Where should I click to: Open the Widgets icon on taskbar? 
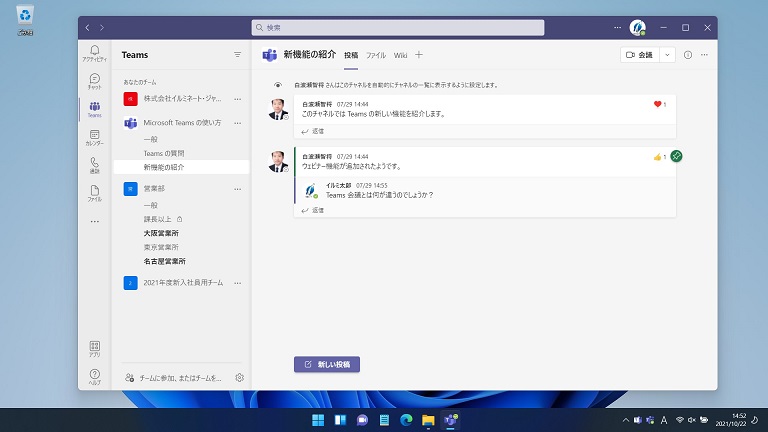coord(340,420)
